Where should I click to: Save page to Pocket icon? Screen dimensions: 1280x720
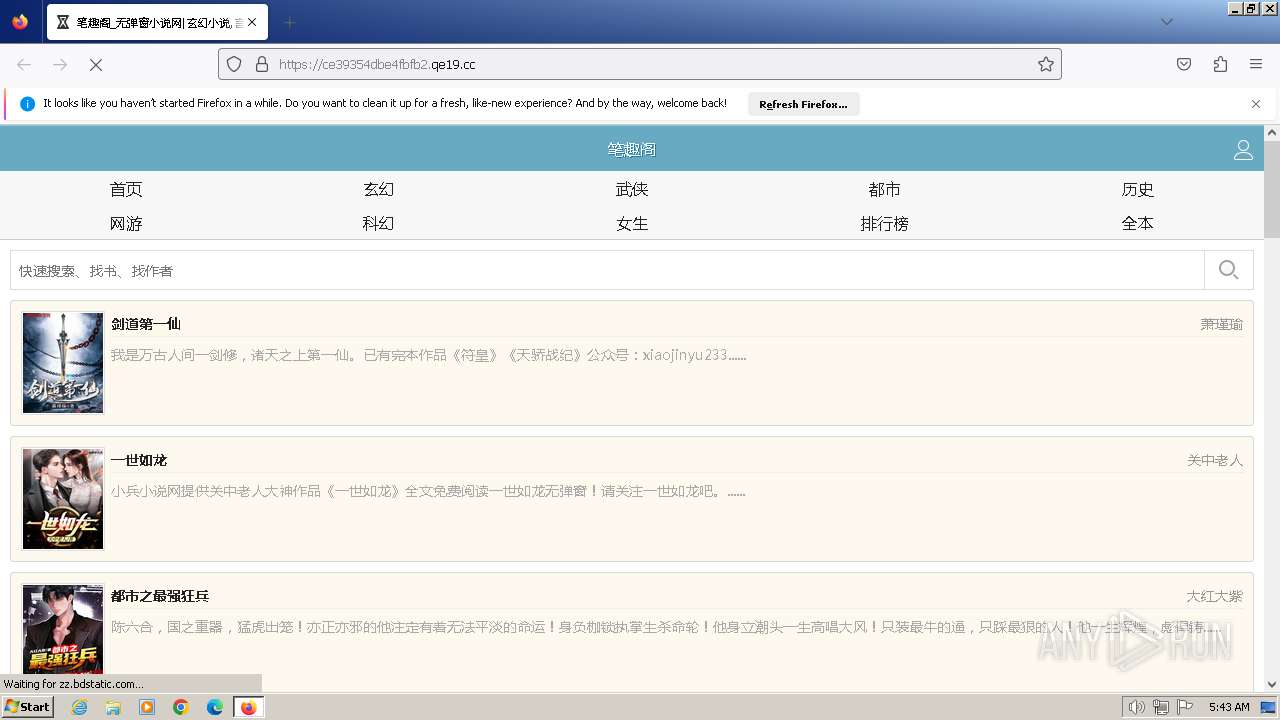pos(1184,64)
